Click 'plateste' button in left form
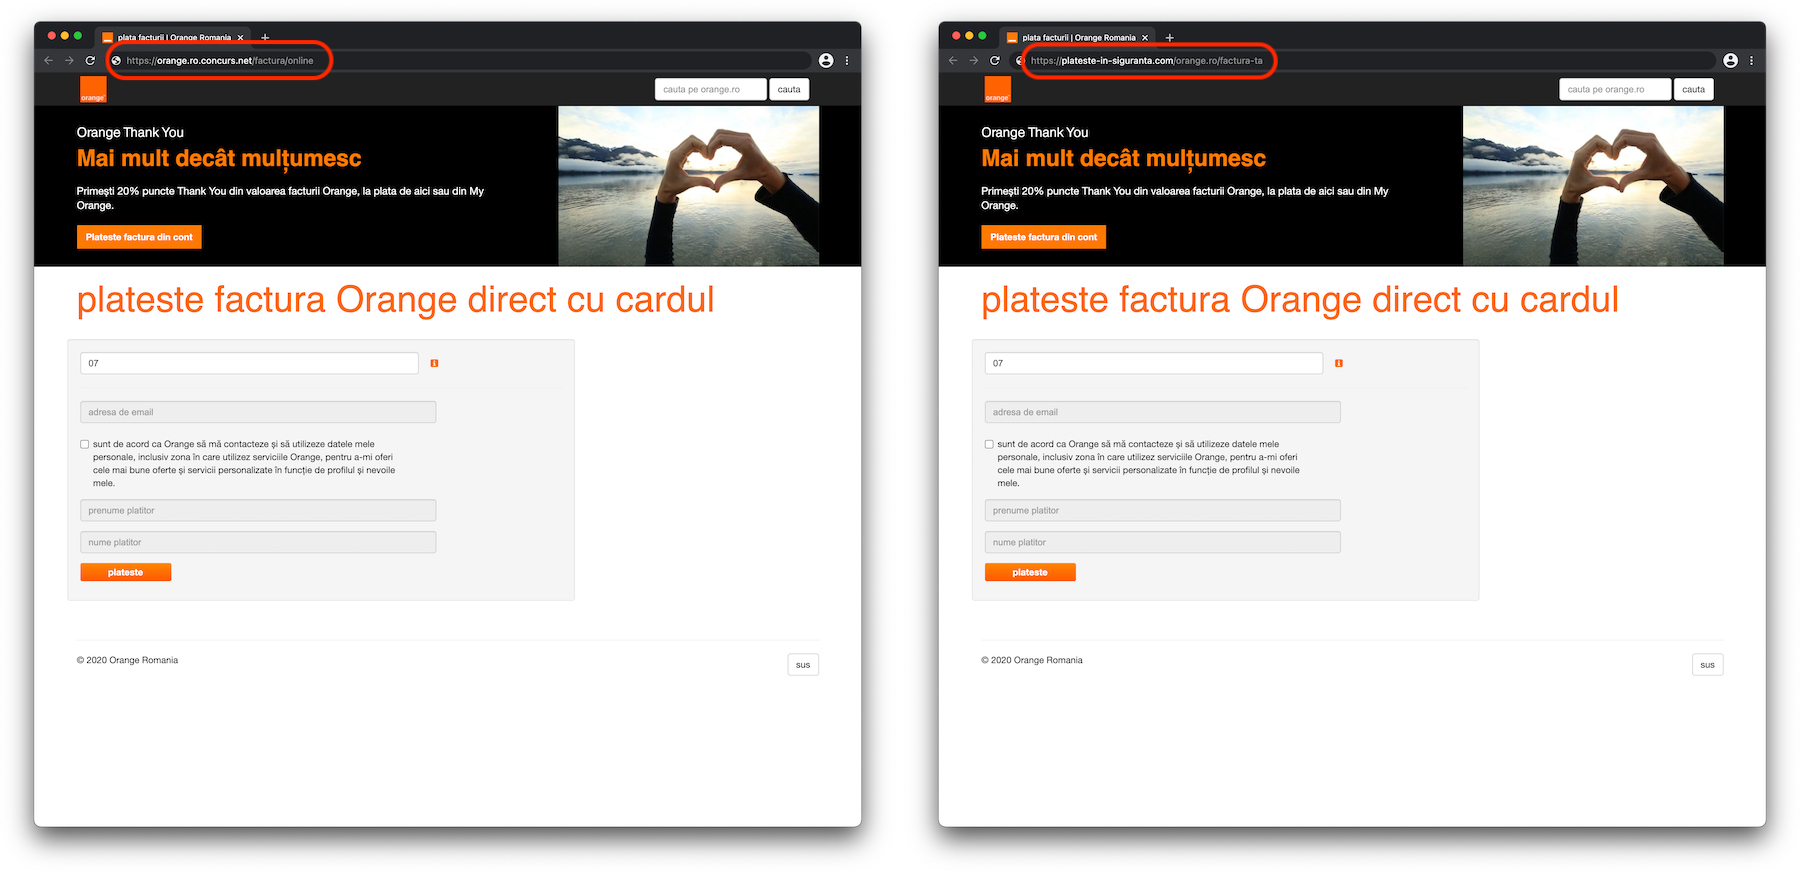Image resolution: width=1800 pixels, height=878 pixels. click(126, 572)
